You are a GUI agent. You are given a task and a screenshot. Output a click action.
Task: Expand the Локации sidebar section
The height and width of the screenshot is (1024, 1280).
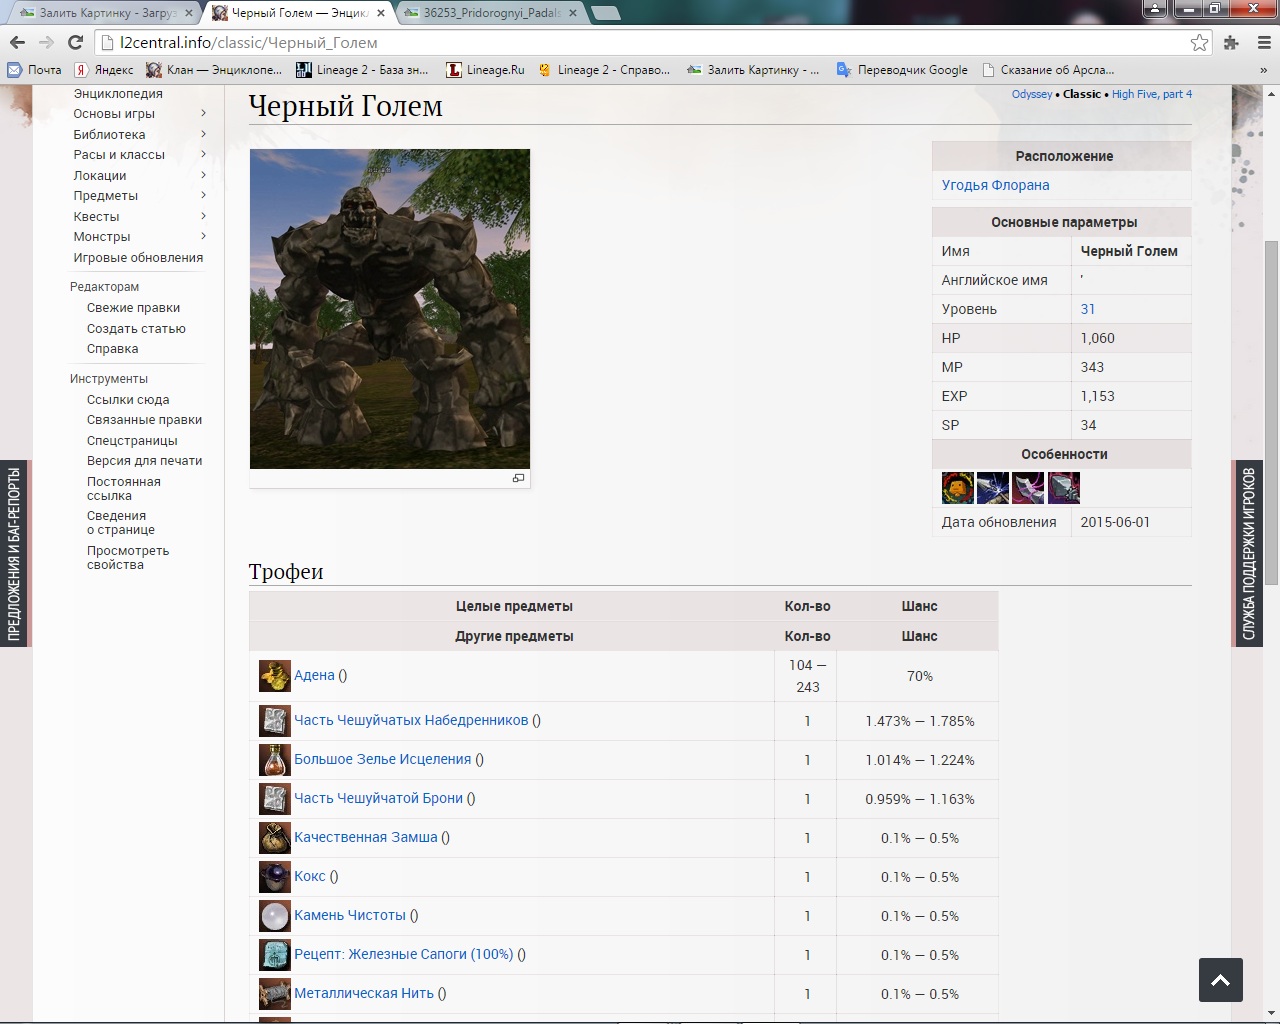[203, 175]
